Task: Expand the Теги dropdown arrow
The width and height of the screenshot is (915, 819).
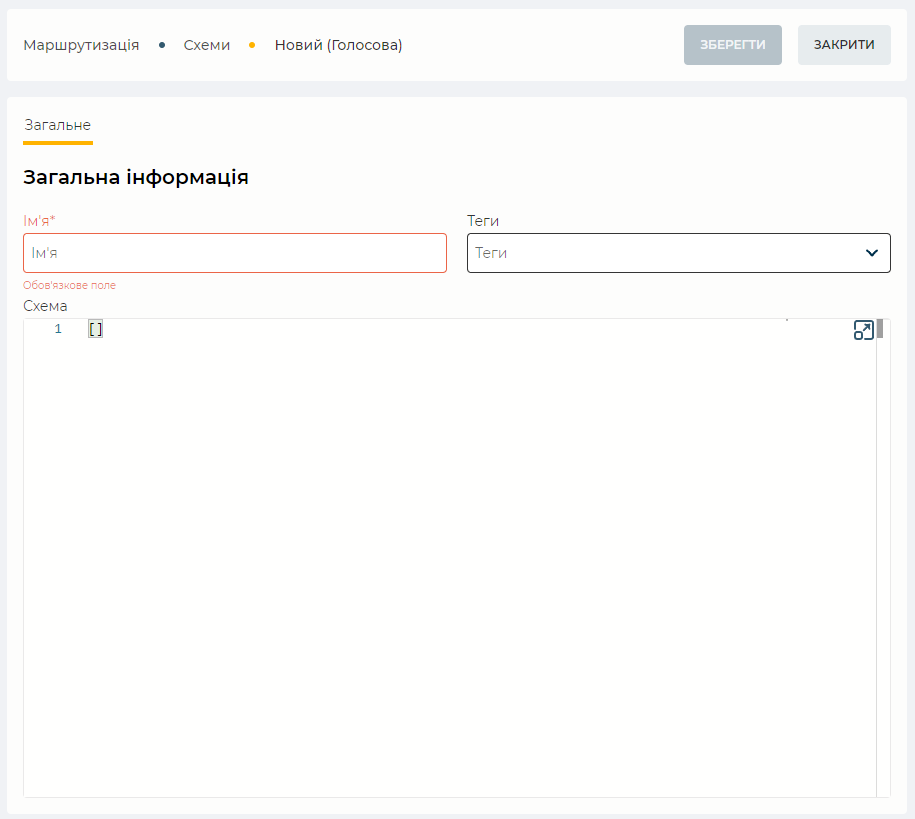Action: tap(871, 253)
